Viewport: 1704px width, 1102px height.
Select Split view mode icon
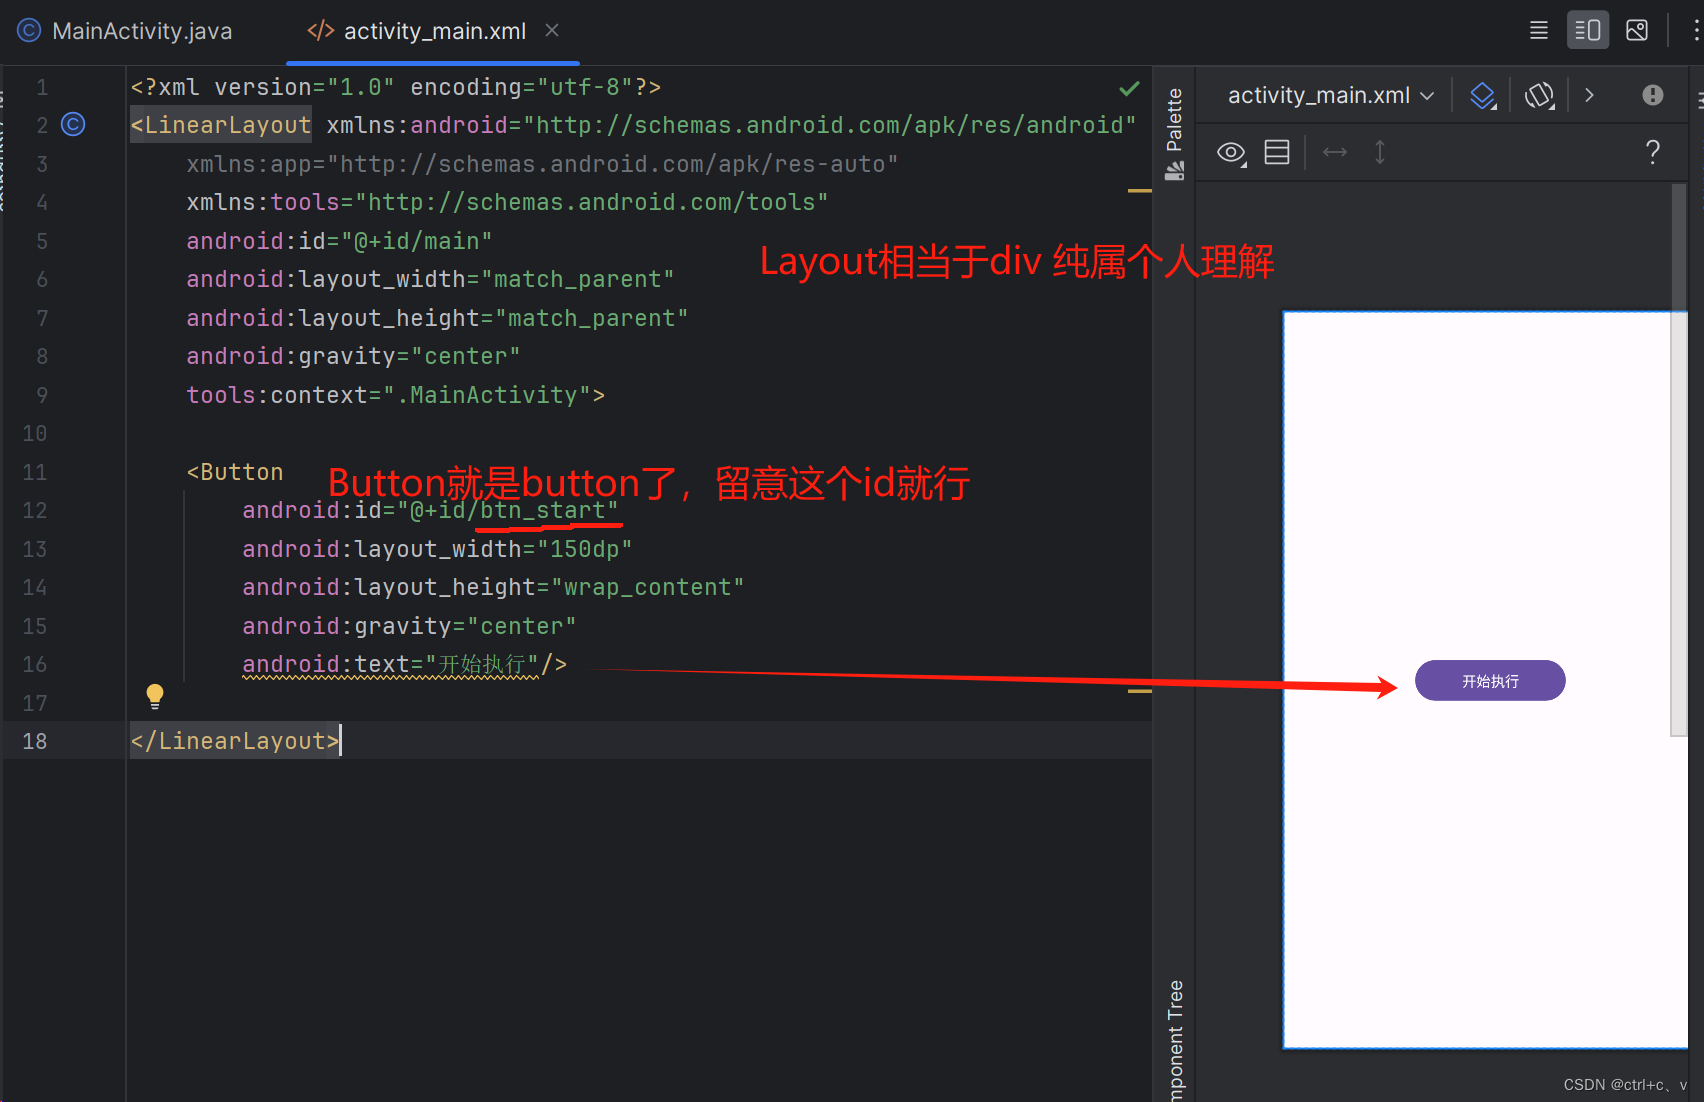(x=1588, y=30)
